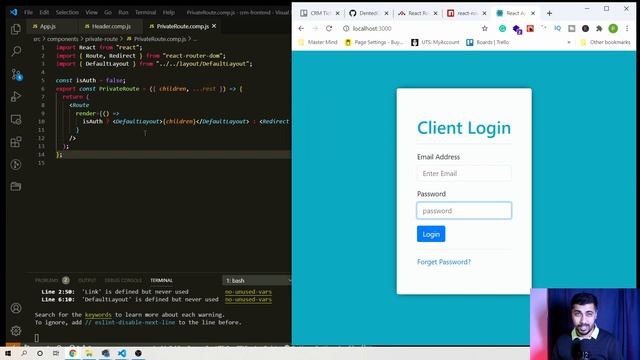Open the Chrome extensions puzzle icon
640x360 pixels.
pyautogui.click(x=599, y=29)
